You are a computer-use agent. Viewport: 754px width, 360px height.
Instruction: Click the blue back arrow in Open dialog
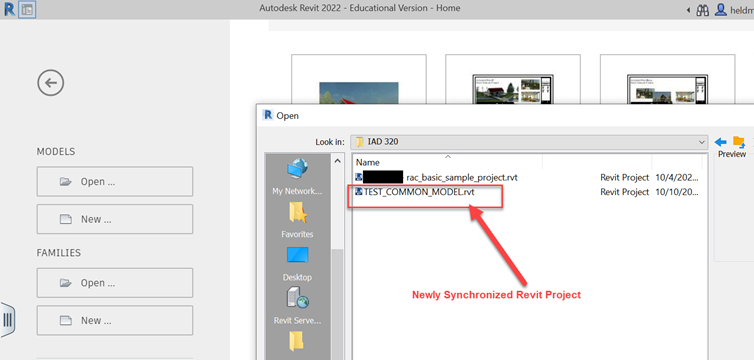pos(720,142)
